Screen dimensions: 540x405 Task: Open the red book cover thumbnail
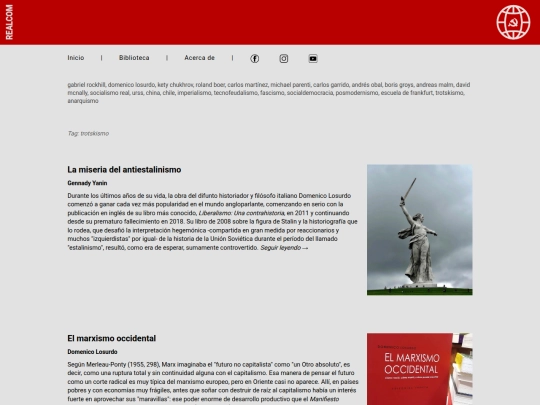pos(419,369)
